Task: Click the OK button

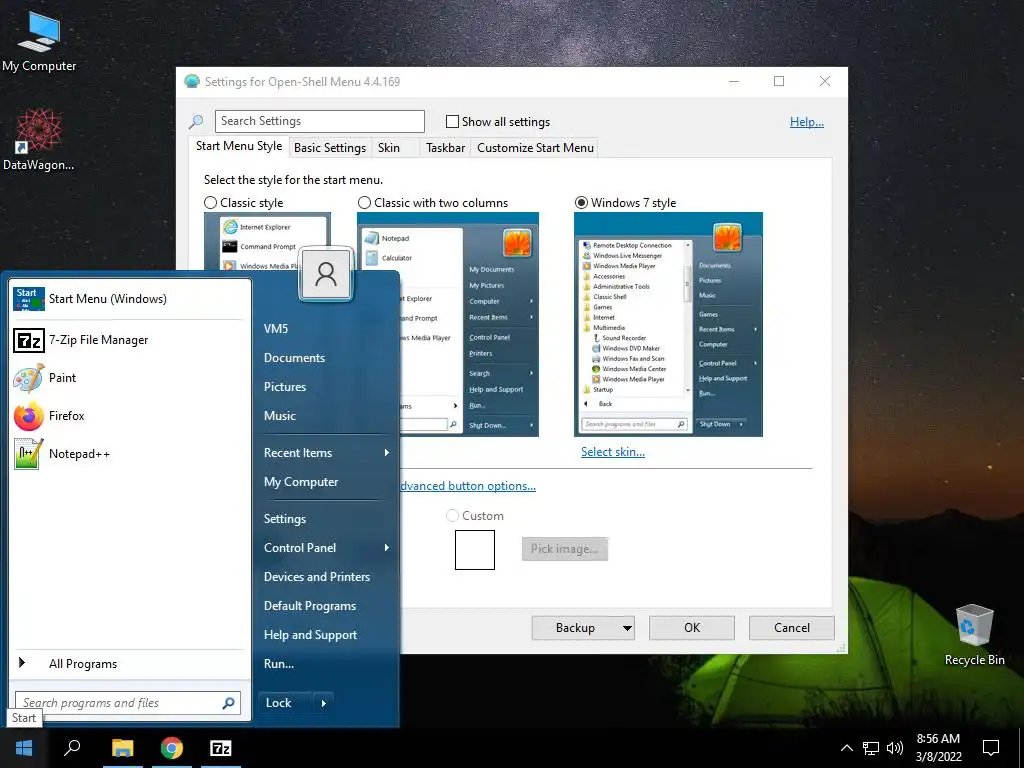Action: [692, 628]
